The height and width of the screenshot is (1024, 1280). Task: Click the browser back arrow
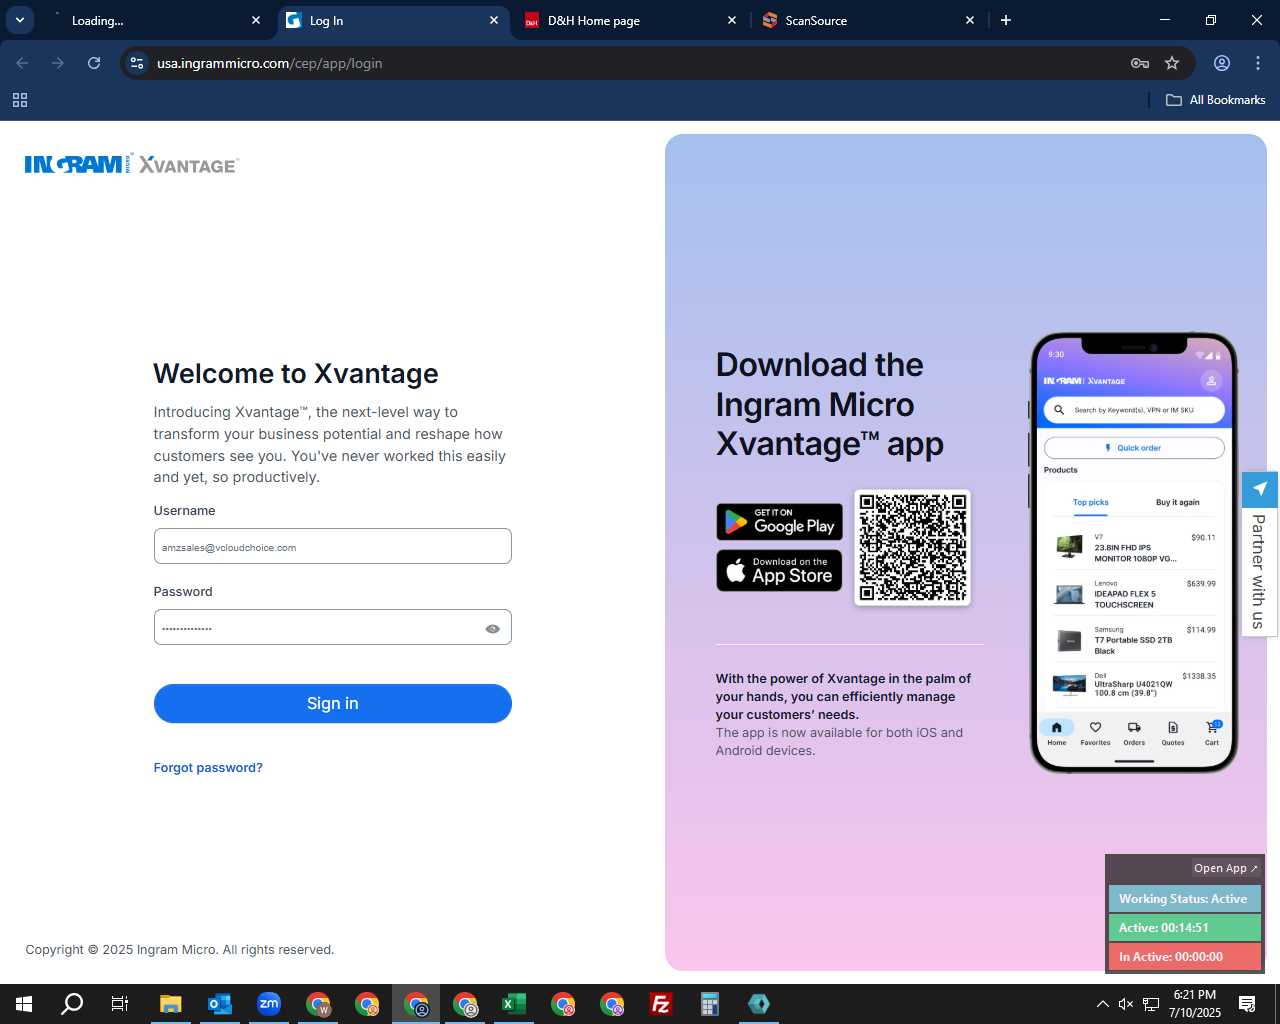22,63
